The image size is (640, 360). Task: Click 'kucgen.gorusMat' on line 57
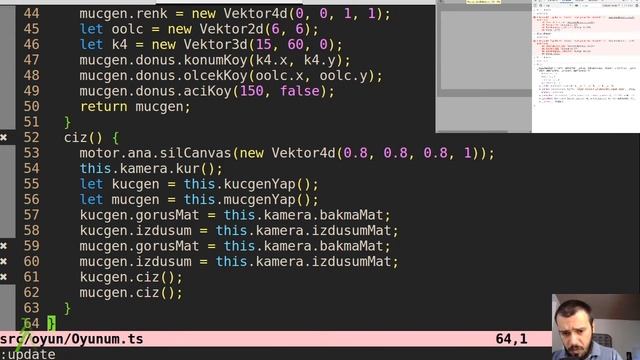pyautogui.click(x=139, y=215)
